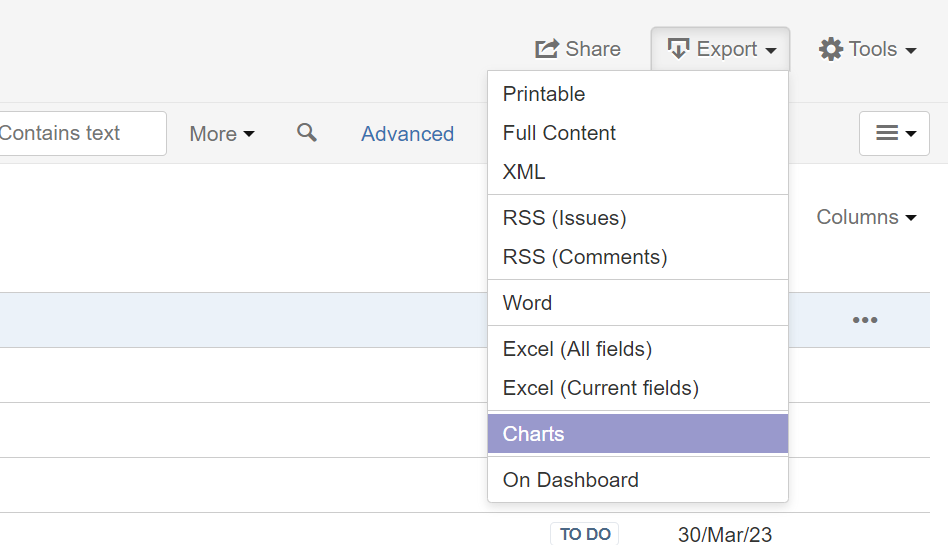Image resolution: width=948 pixels, height=545 pixels.
Task: Select RSS (Issues) export option
Action: coord(564,218)
